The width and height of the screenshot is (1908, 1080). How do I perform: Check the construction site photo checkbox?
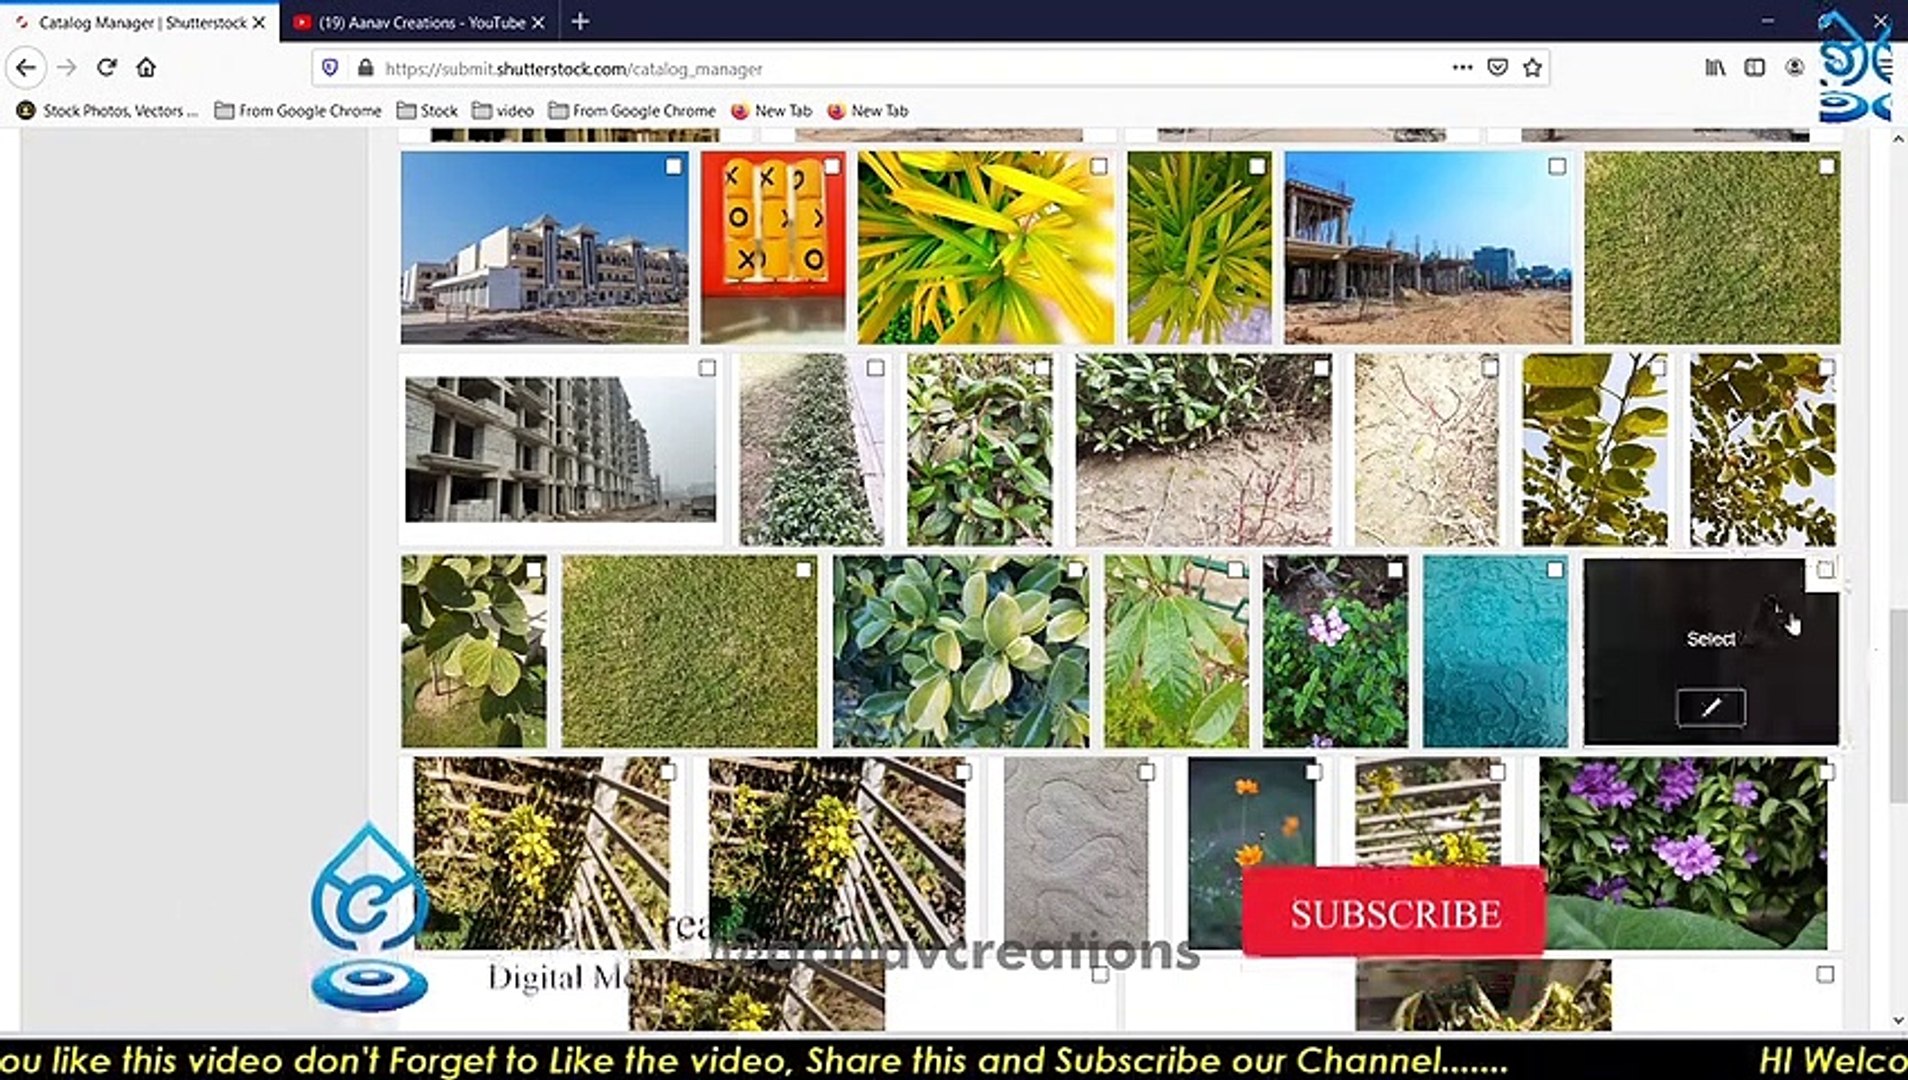click(1557, 166)
